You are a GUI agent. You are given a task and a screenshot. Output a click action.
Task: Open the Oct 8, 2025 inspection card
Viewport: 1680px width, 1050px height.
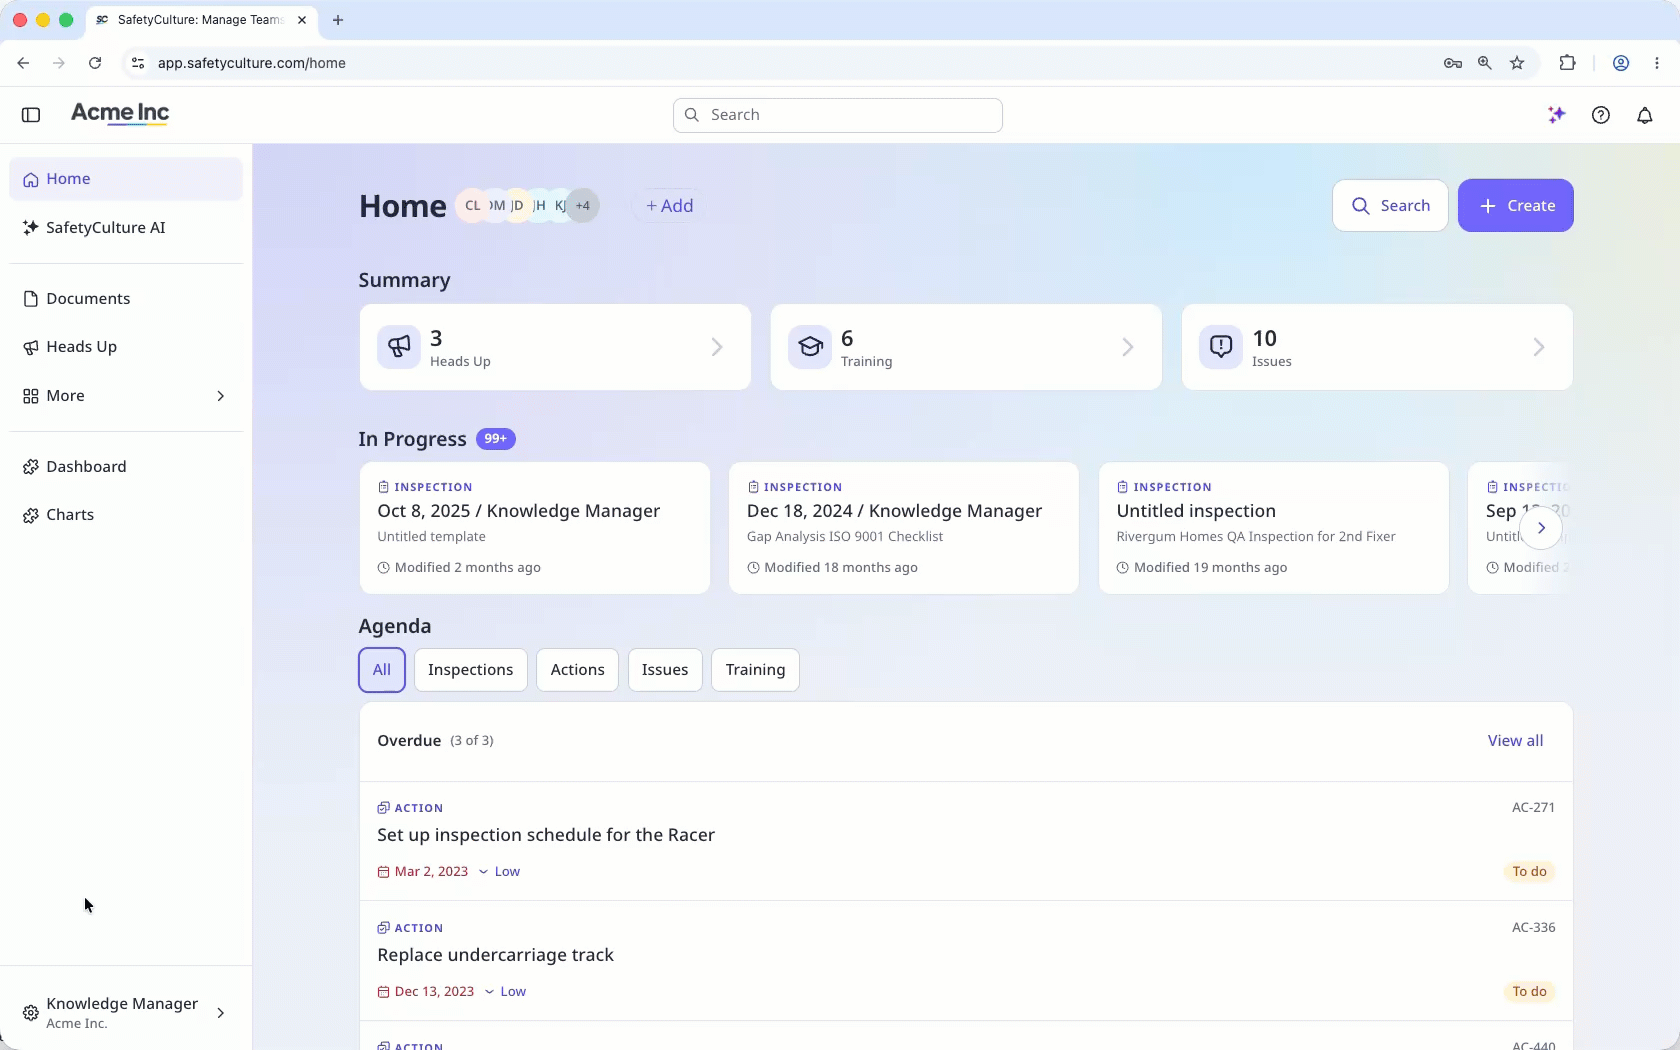[x=535, y=528]
